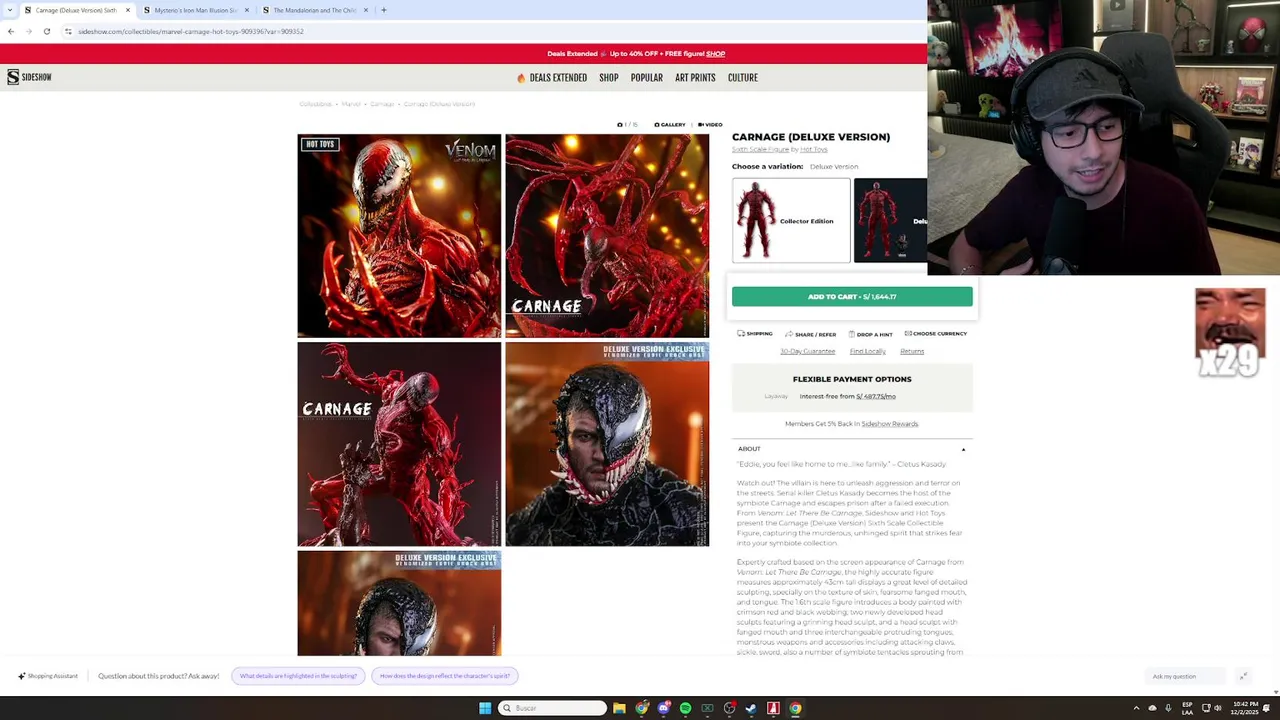The width and height of the screenshot is (1280, 720).
Task: Reload the page with refresh icon
Action: [x=47, y=31]
